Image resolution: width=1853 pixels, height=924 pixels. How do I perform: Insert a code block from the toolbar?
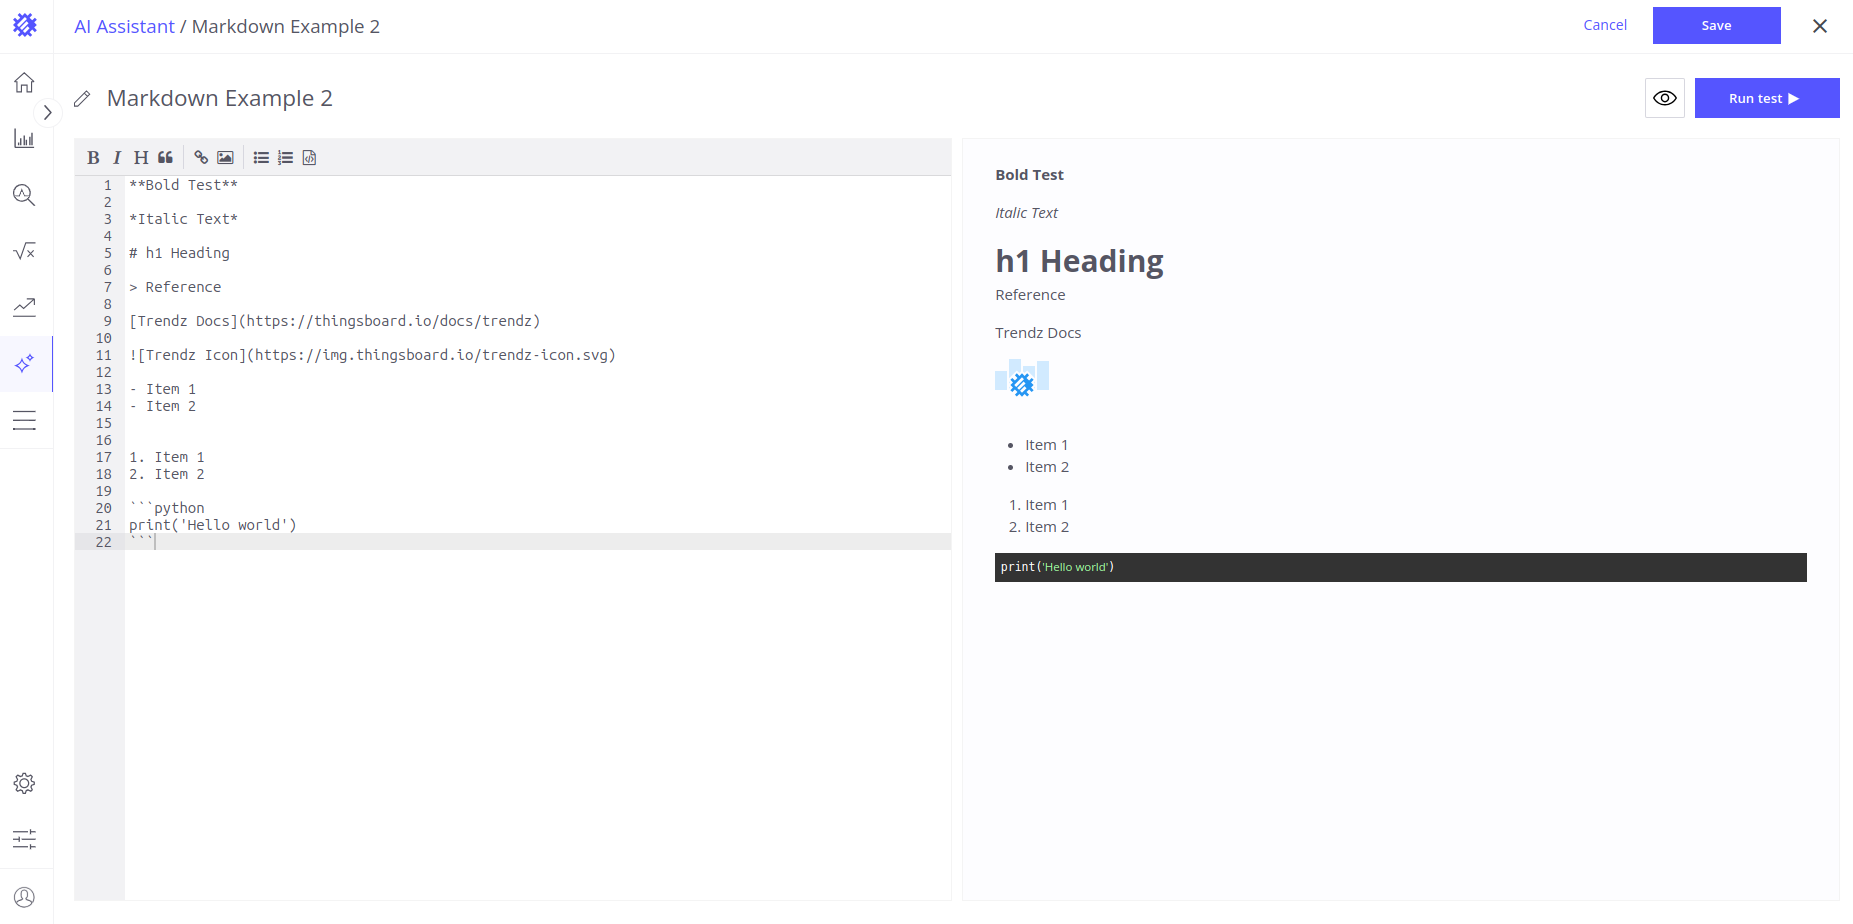(309, 158)
